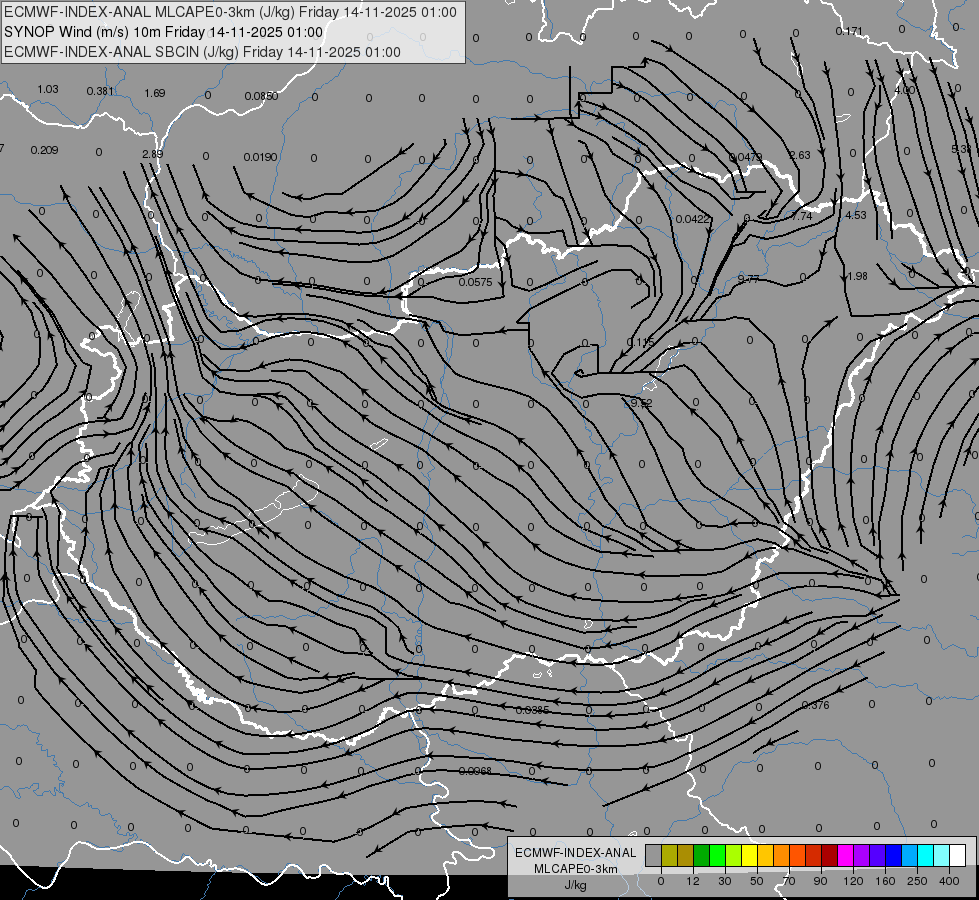Click the ECMWF-INDEX-ANAL legend title

click(x=575, y=853)
